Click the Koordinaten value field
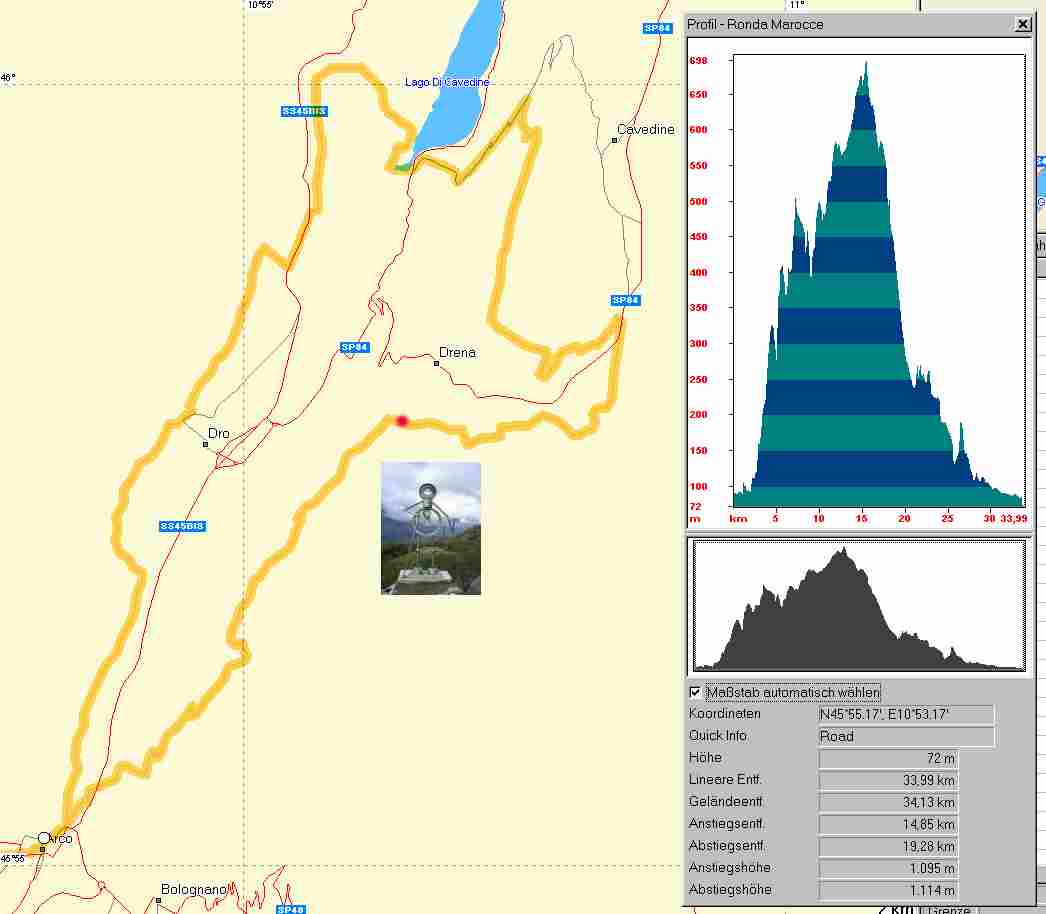 pos(906,714)
